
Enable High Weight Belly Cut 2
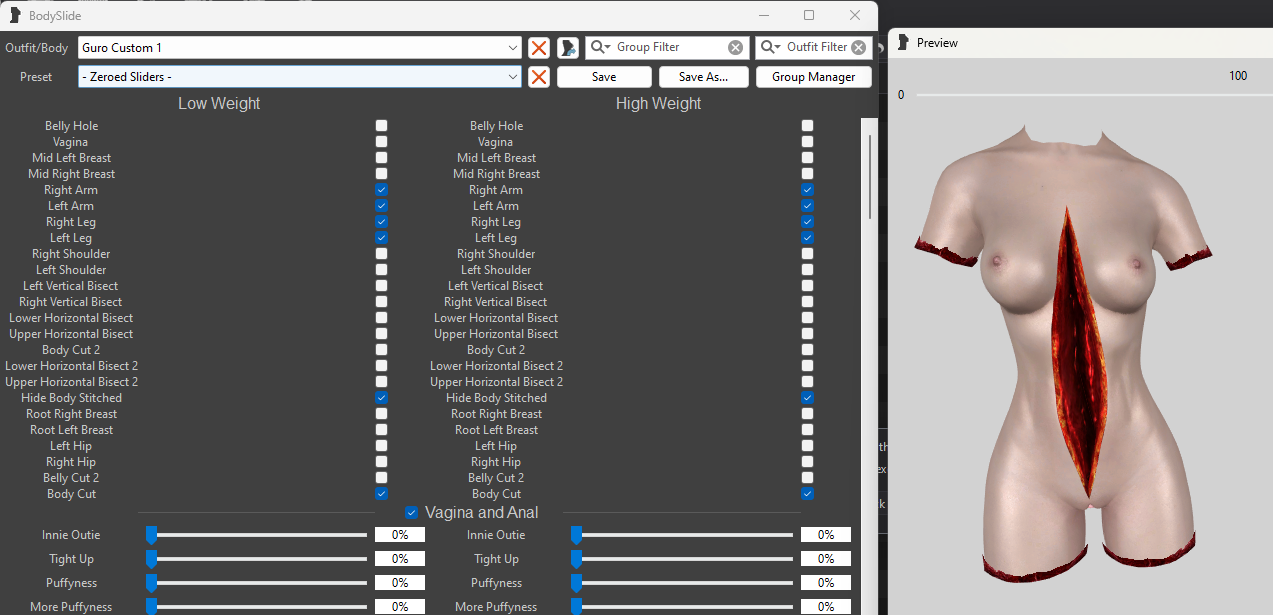[x=807, y=478]
